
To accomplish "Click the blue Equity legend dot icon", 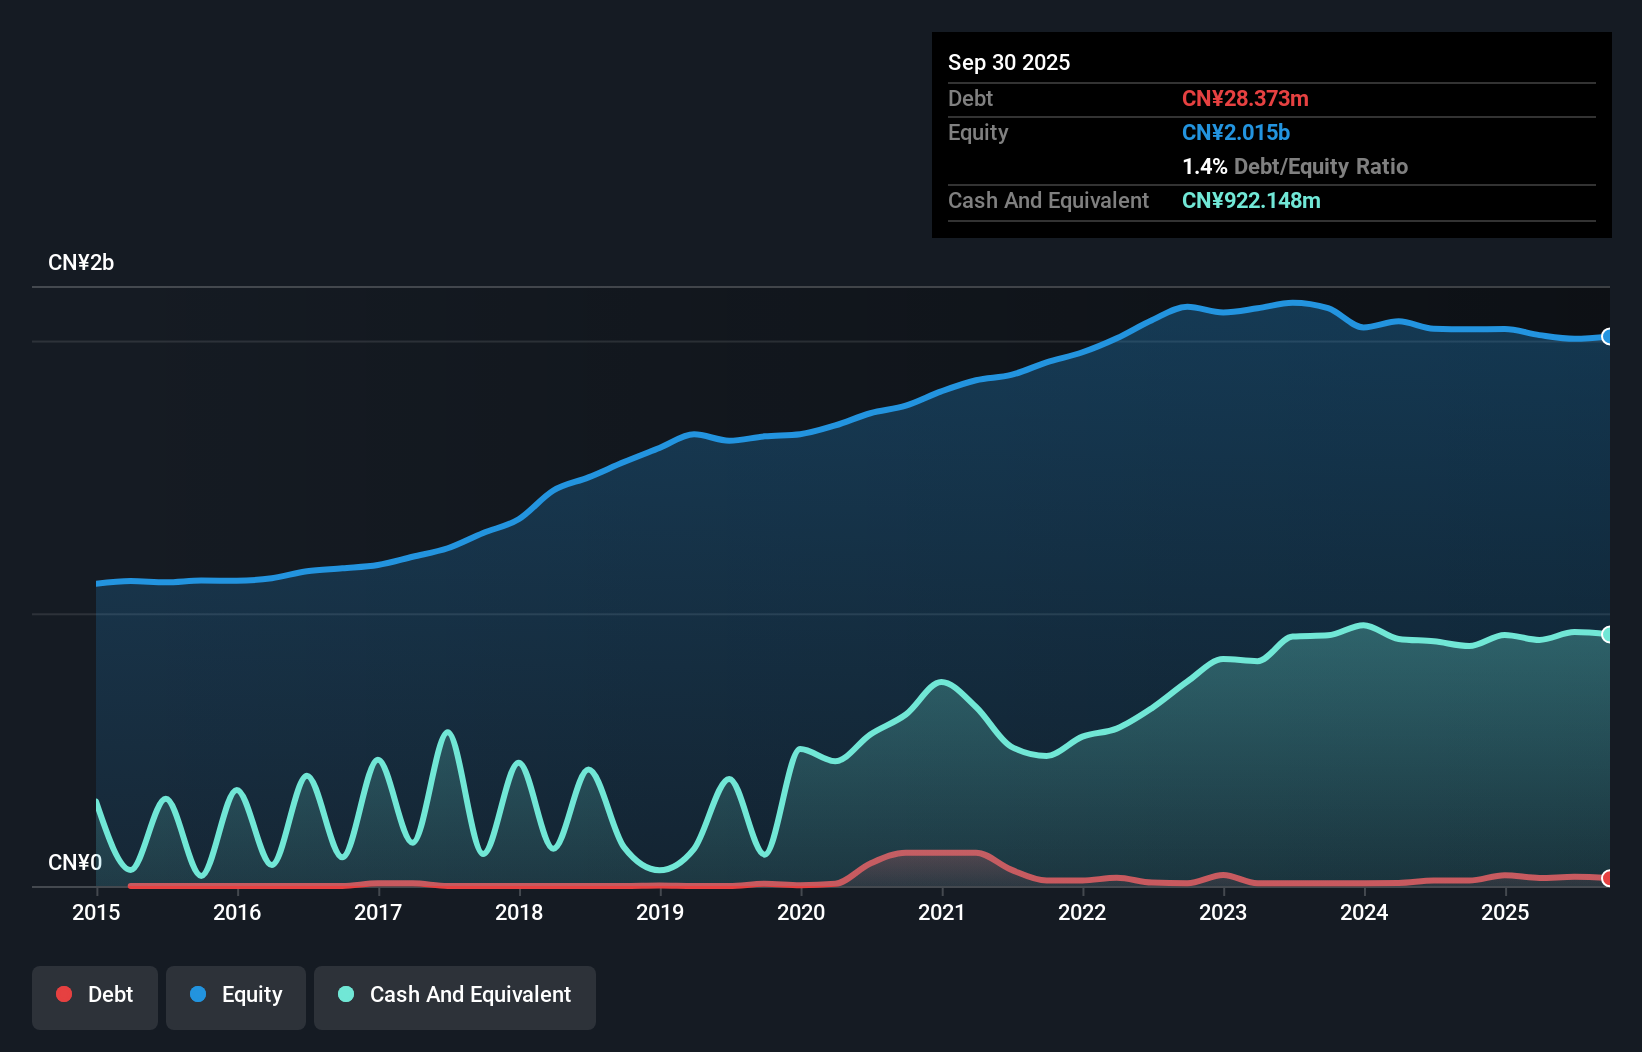I will [x=198, y=994].
